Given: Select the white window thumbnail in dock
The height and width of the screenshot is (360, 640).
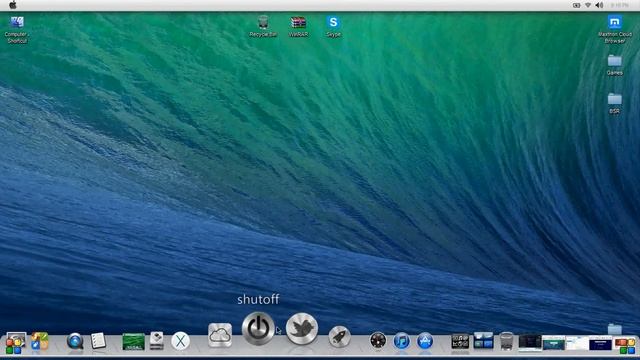Looking at the screenshot, I should pos(577,342).
